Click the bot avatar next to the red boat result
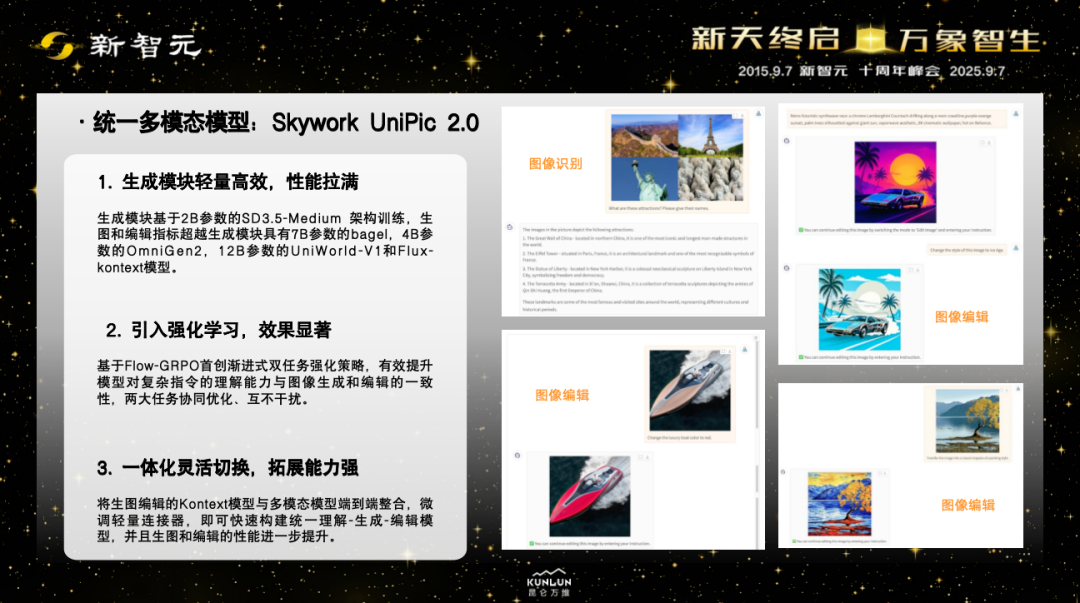This screenshot has width=1080, height=603. [517, 456]
